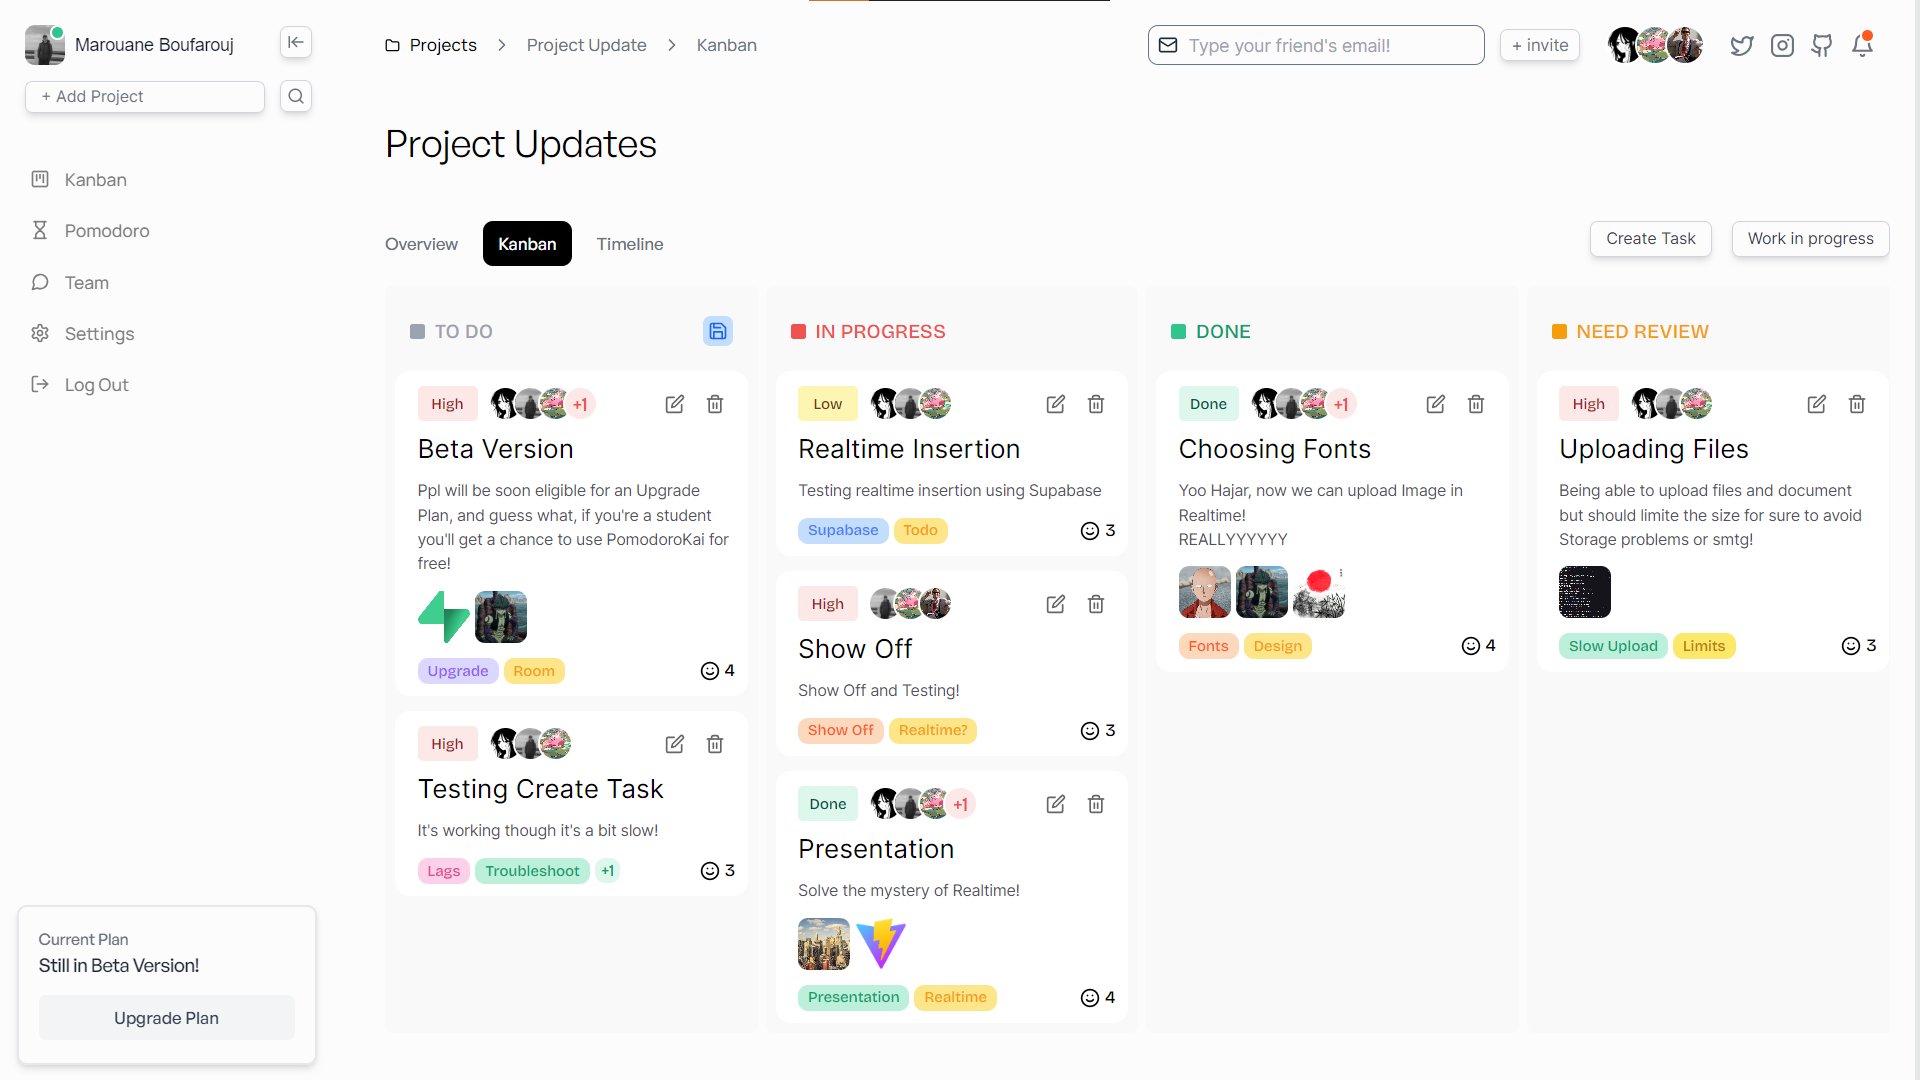This screenshot has height=1080, width=1920.
Task: Switch to the Timeline tab
Action: point(629,244)
